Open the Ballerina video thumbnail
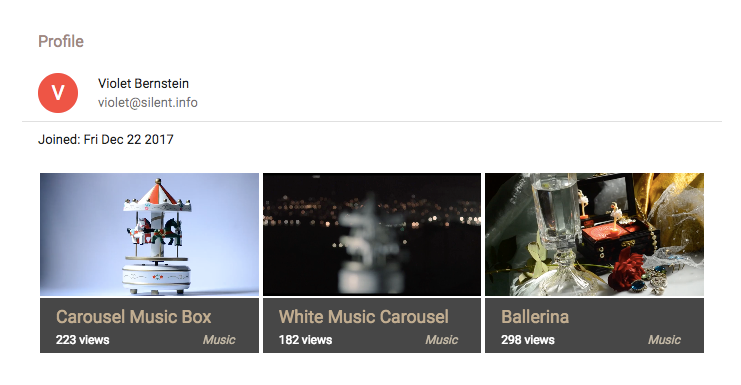Viewport: 741px width, 385px height. coord(595,234)
